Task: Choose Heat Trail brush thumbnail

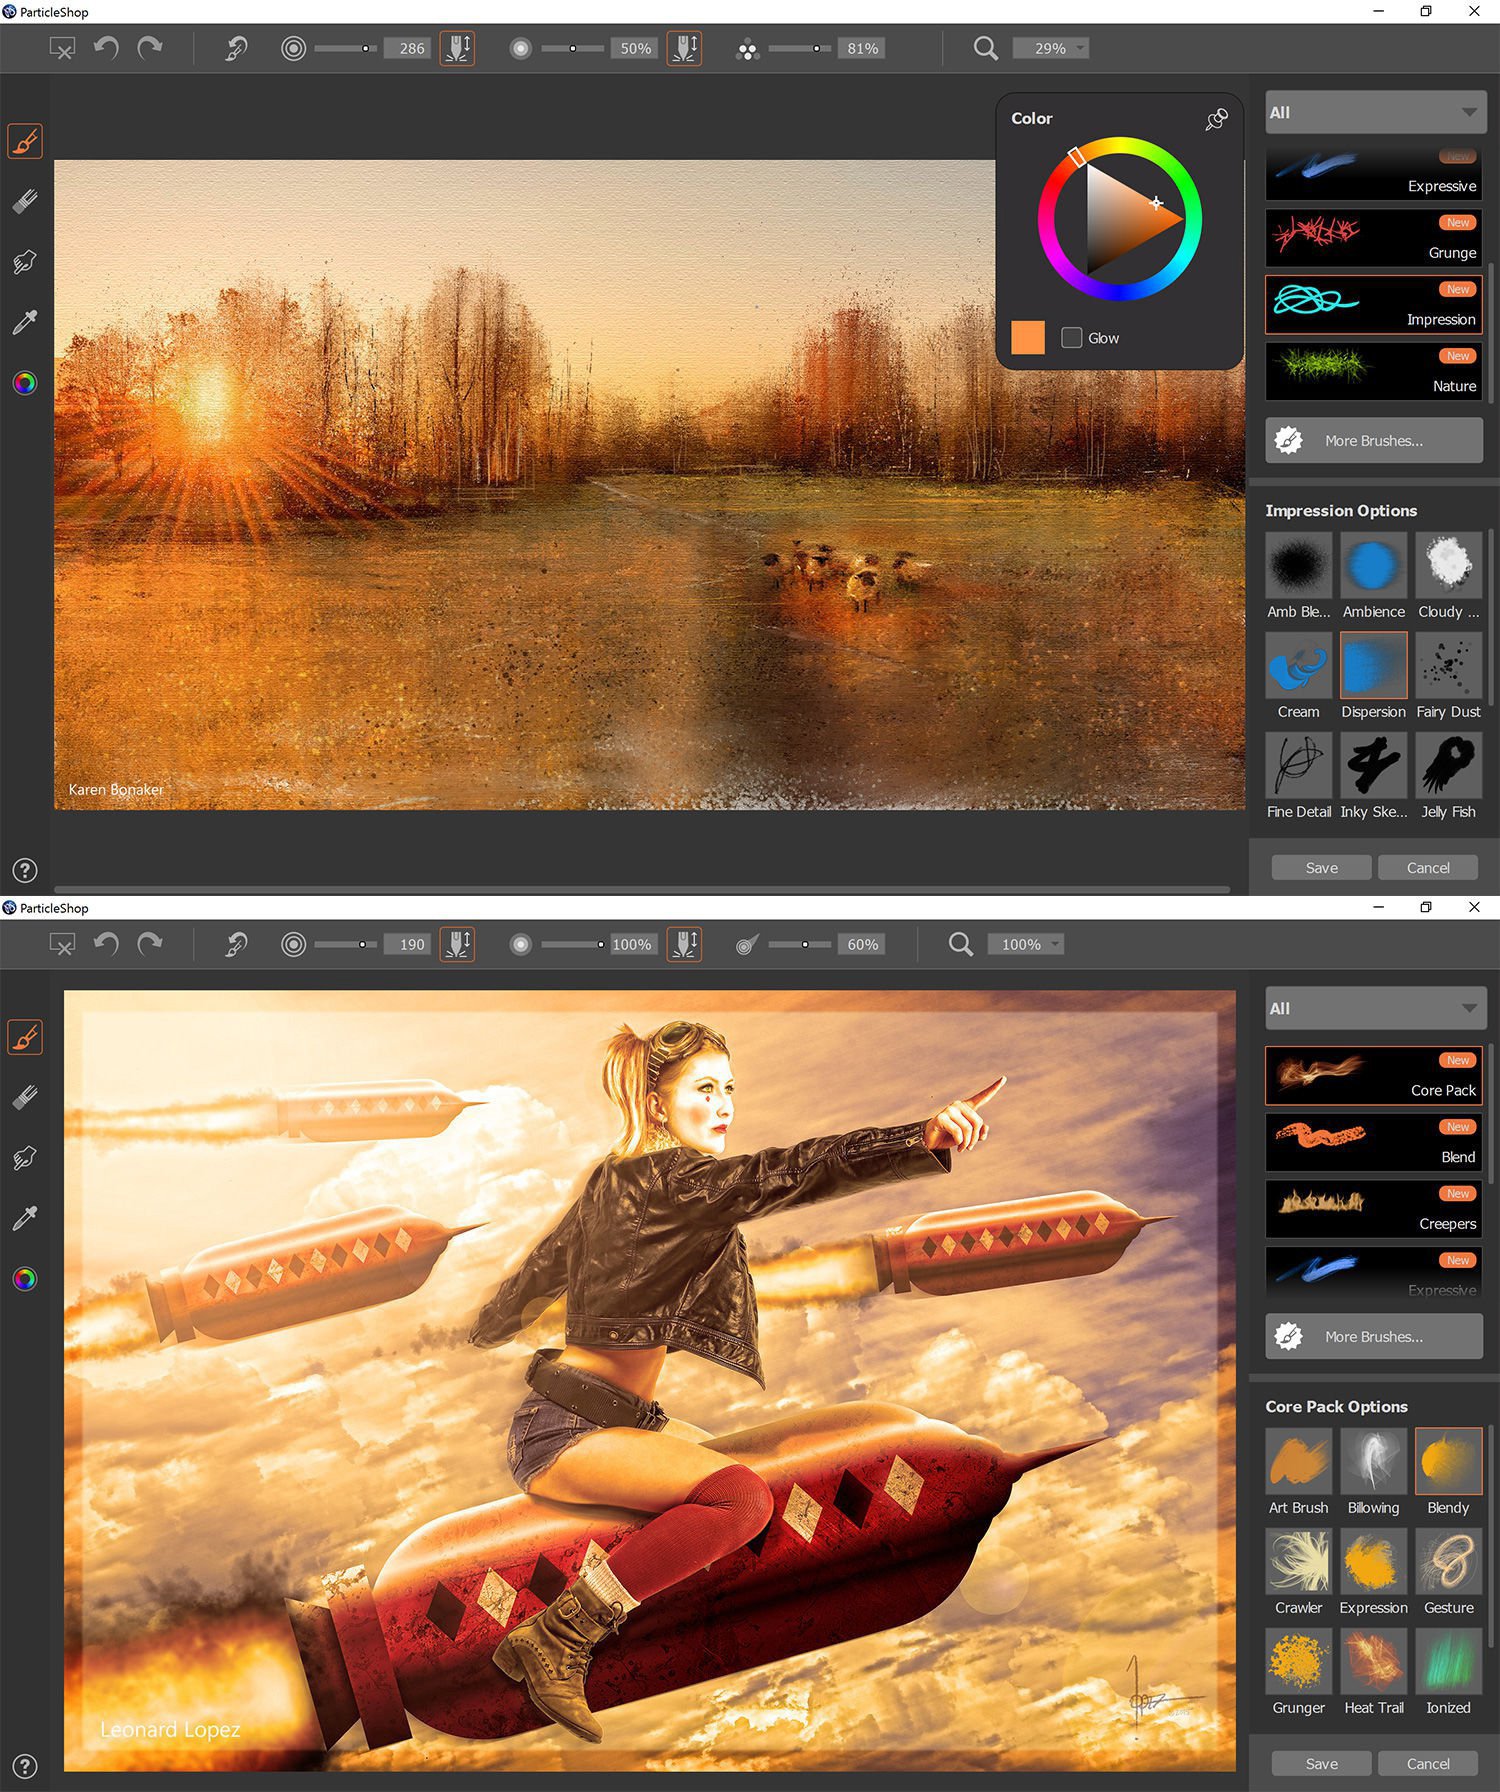Action: click(1373, 1661)
